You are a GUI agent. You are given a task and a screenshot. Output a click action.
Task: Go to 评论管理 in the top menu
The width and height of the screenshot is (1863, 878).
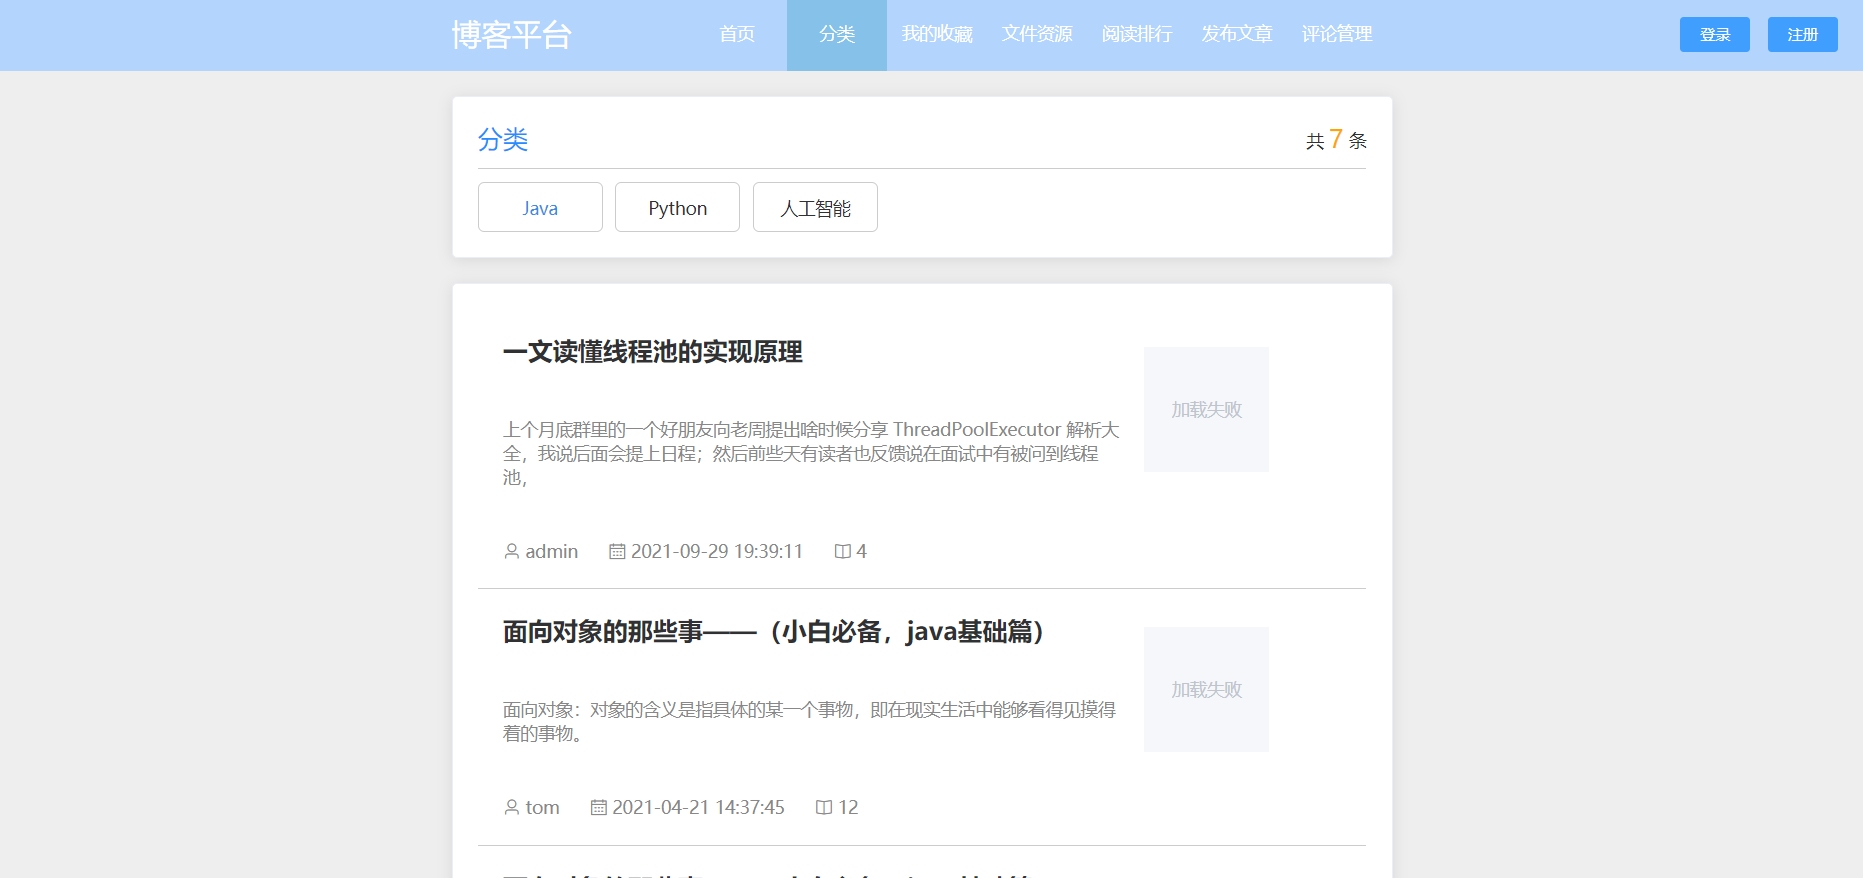[x=1337, y=35]
